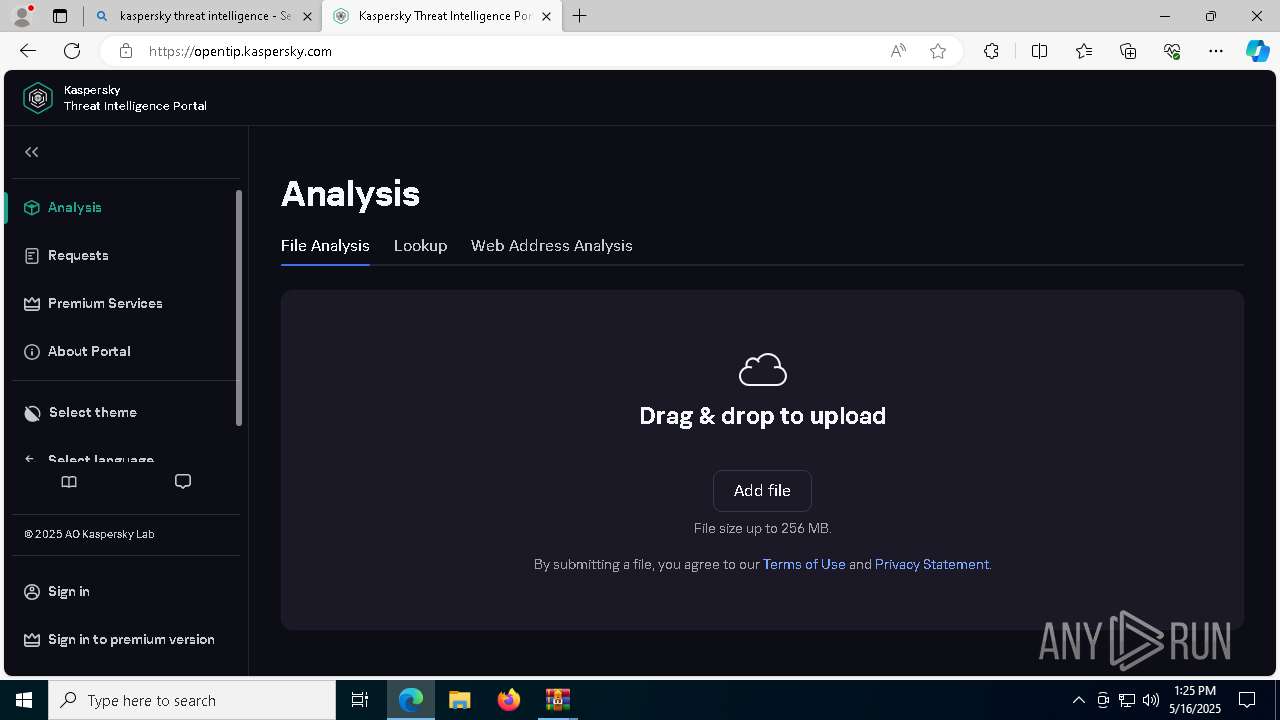The image size is (1280, 720).
Task: Open the Favorites list icon
Action: coord(1084,51)
